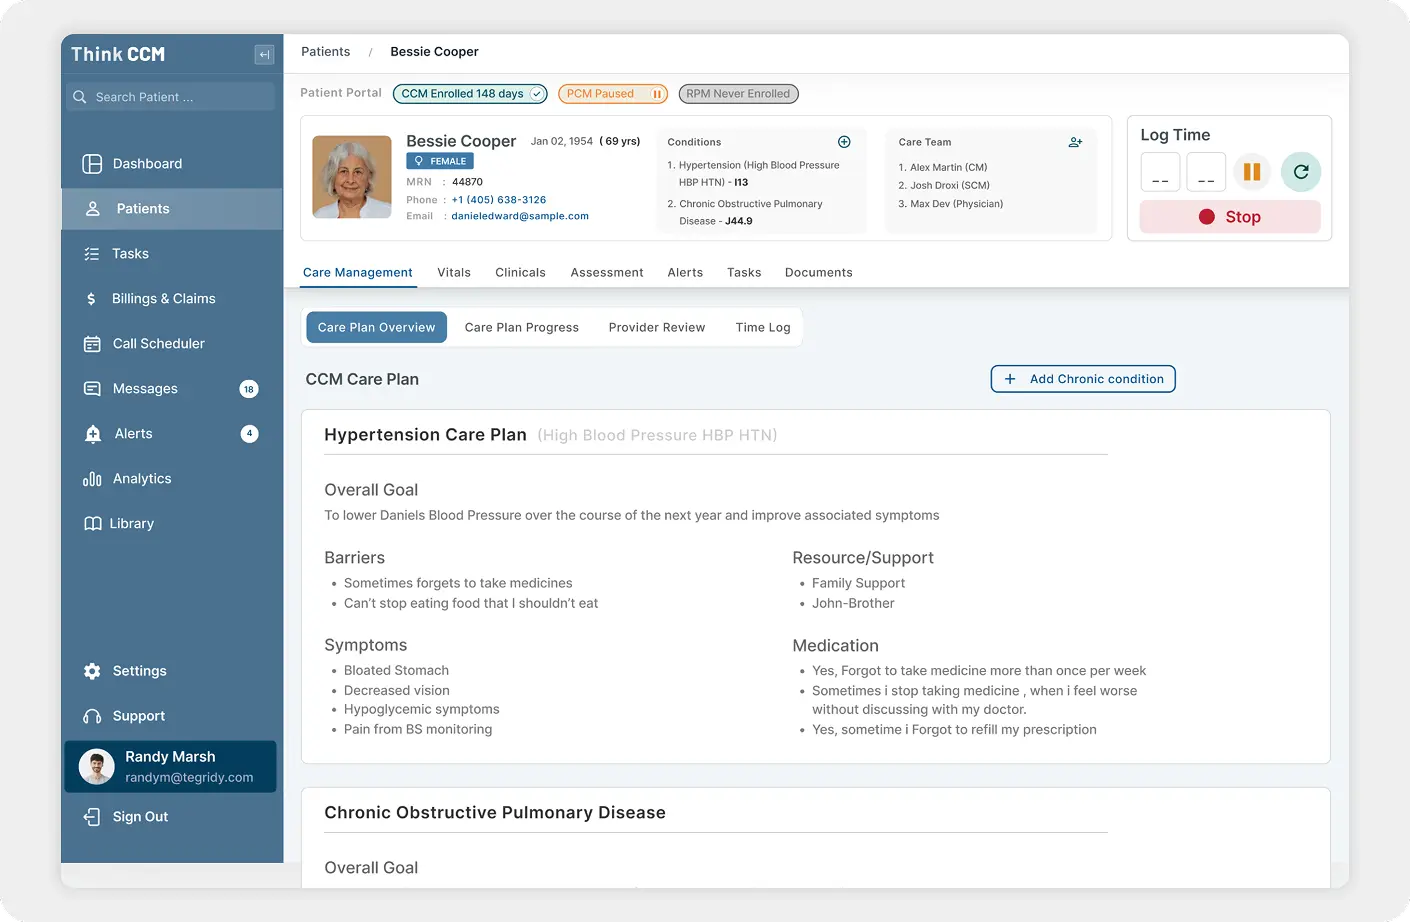Open Messages from the sidebar
The width and height of the screenshot is (1410, 922).
(147, 388)
